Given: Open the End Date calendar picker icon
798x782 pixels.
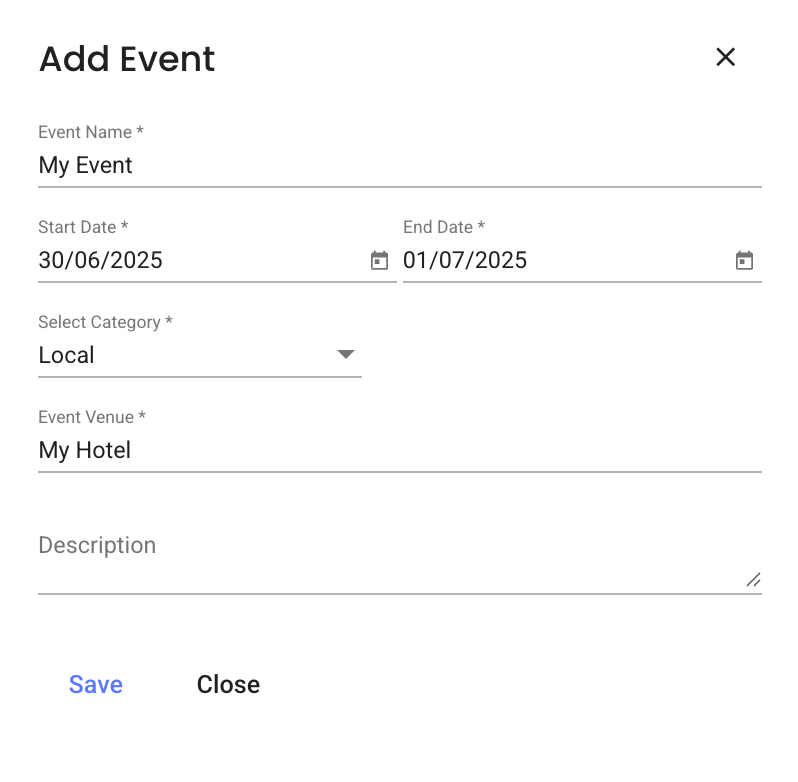Looking at the screenshot, I should click(744, 261).
